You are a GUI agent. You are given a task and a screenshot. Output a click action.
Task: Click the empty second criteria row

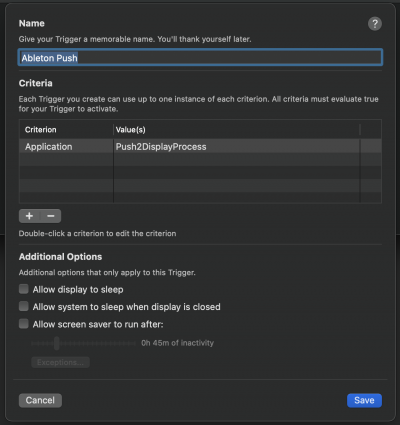200,160
